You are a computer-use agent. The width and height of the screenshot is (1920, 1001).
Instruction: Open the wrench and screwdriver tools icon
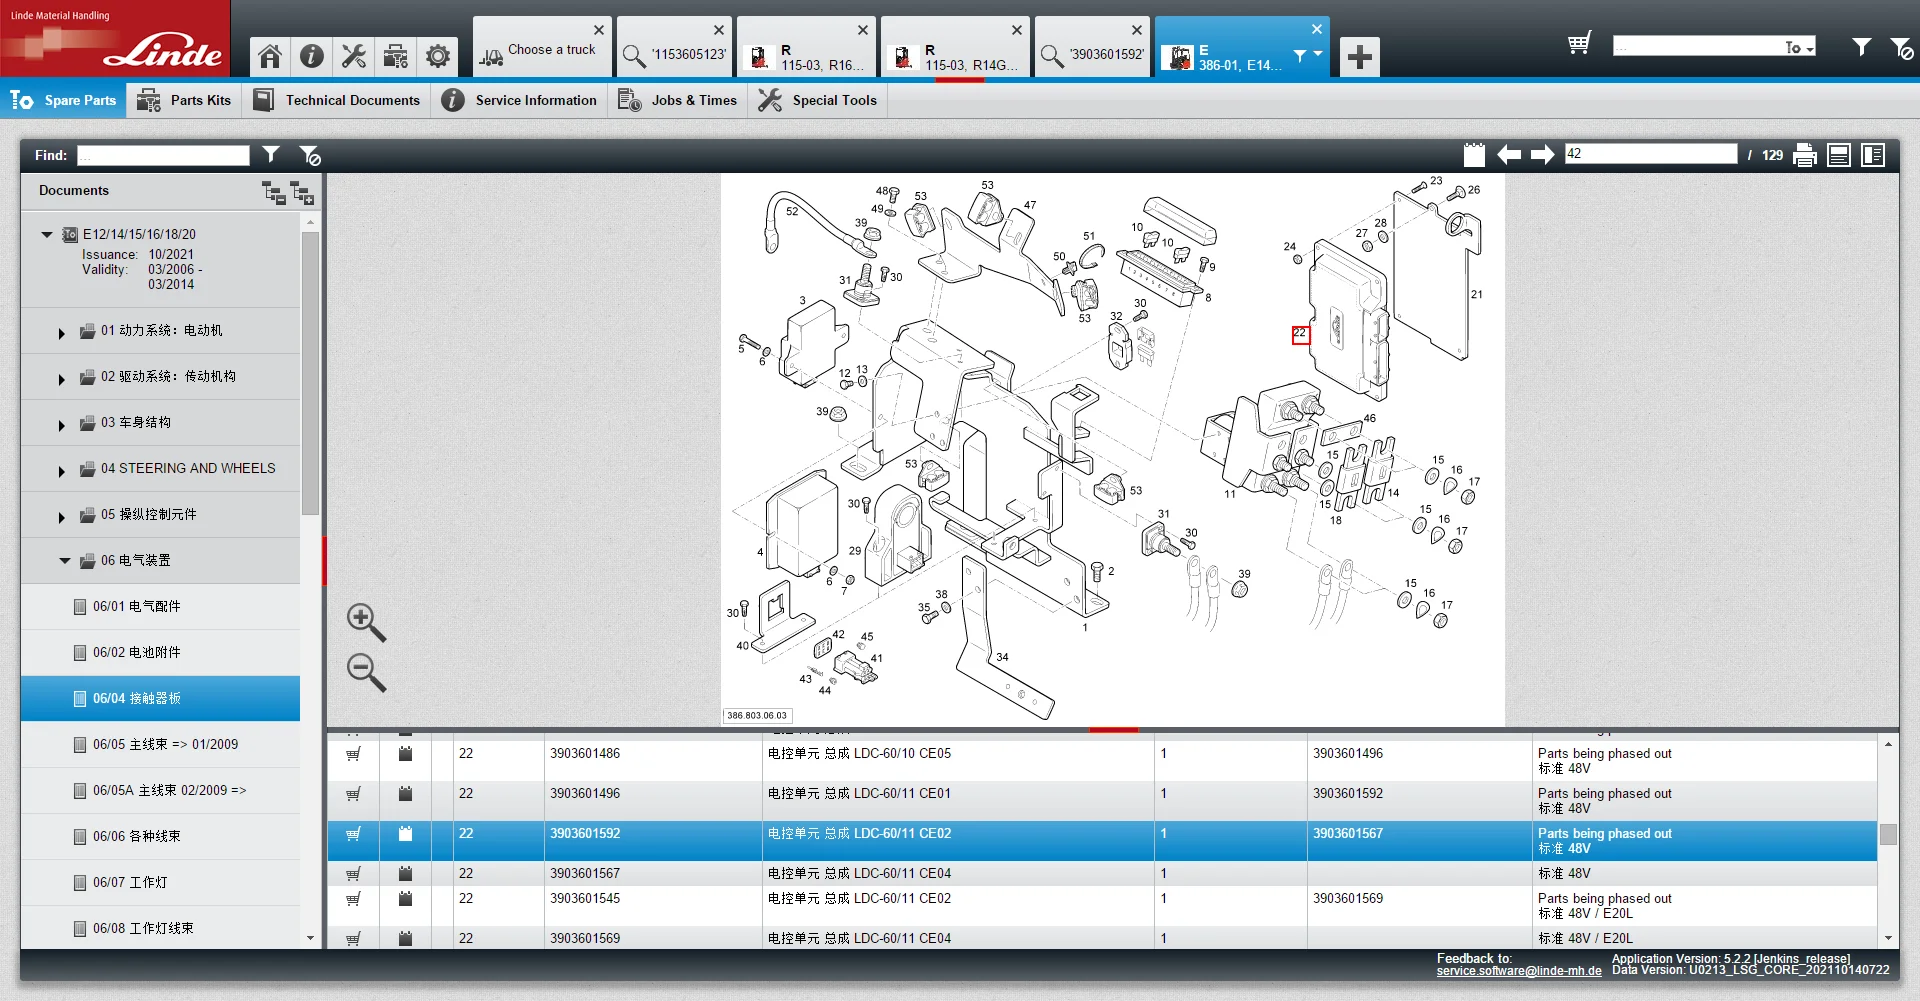(353, 56)
